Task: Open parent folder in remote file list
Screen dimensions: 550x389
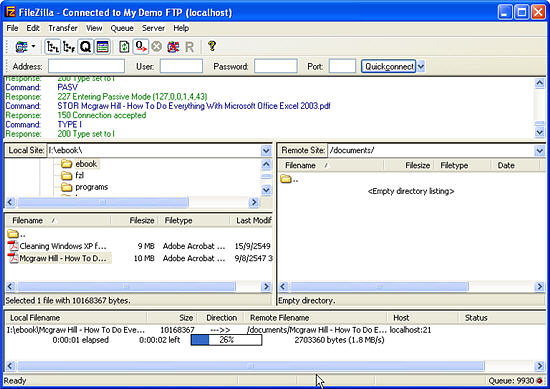Action: tap(289, 179)
